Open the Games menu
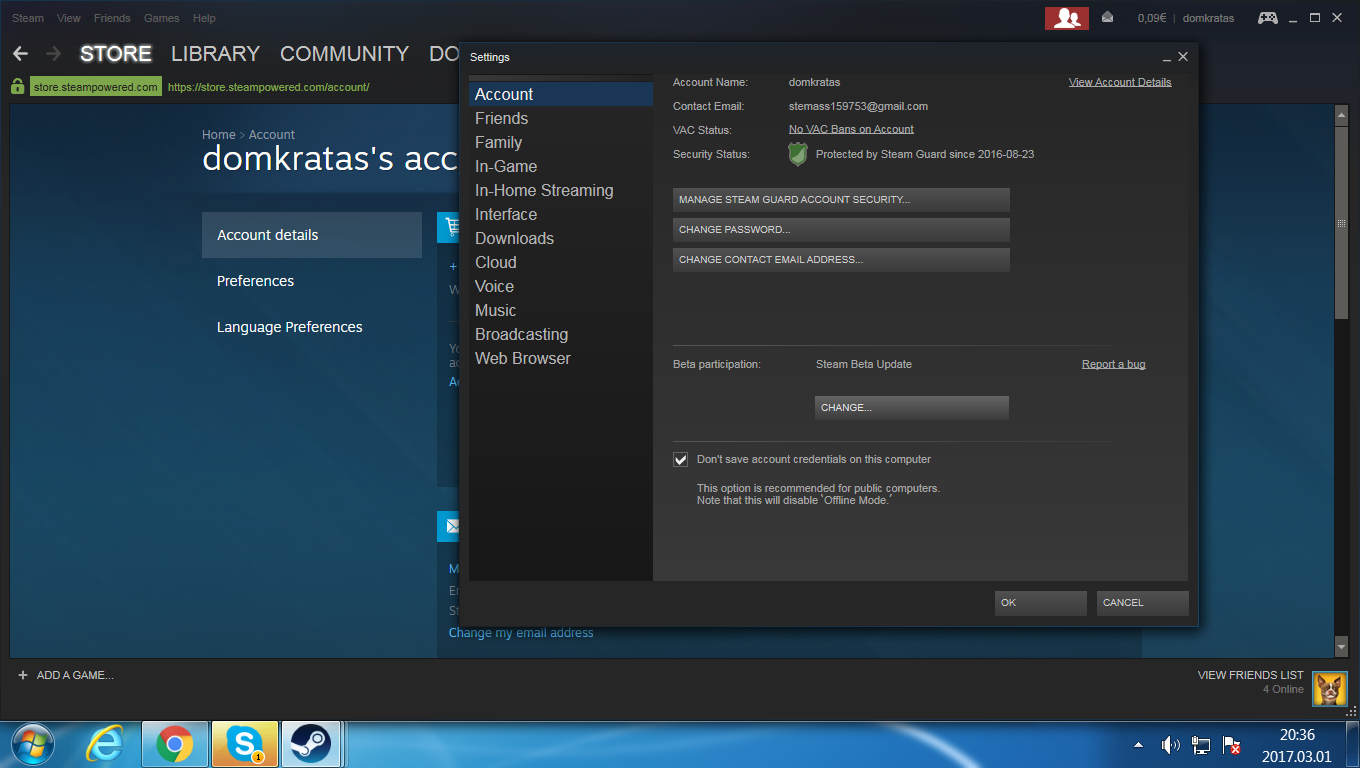The width and height of the screenshot is (1360, 768). (162, 18)
